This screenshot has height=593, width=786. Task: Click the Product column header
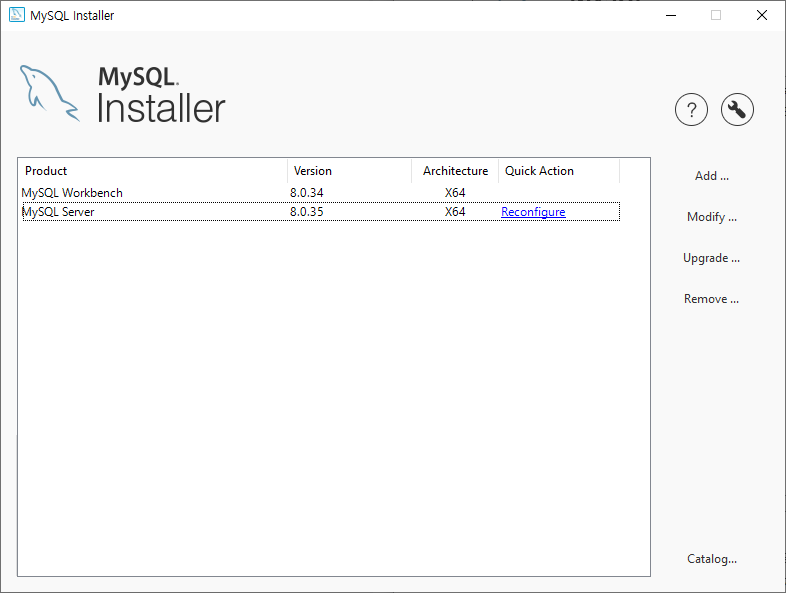(153, 171)
